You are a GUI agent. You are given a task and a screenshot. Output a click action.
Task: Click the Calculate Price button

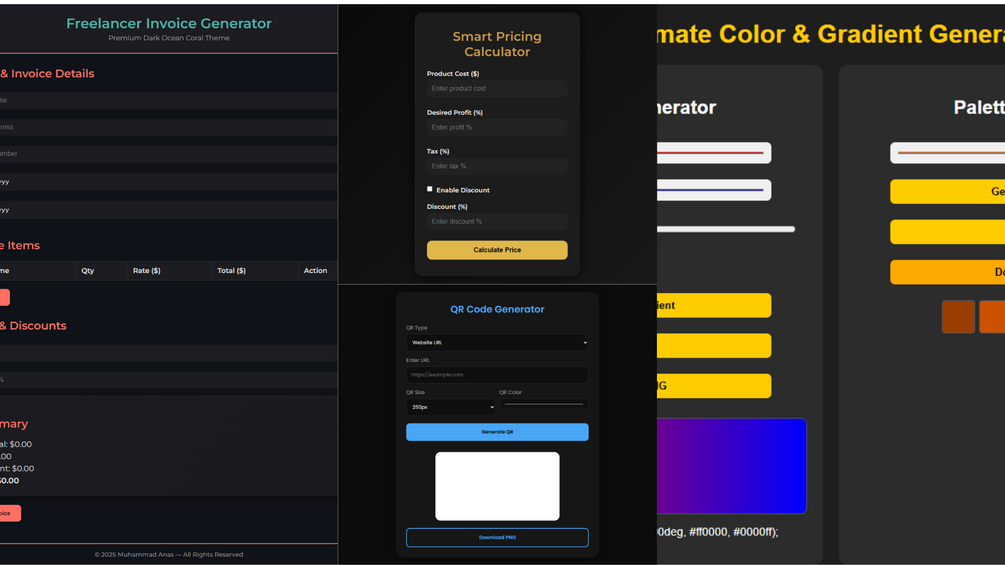(497, 250)
